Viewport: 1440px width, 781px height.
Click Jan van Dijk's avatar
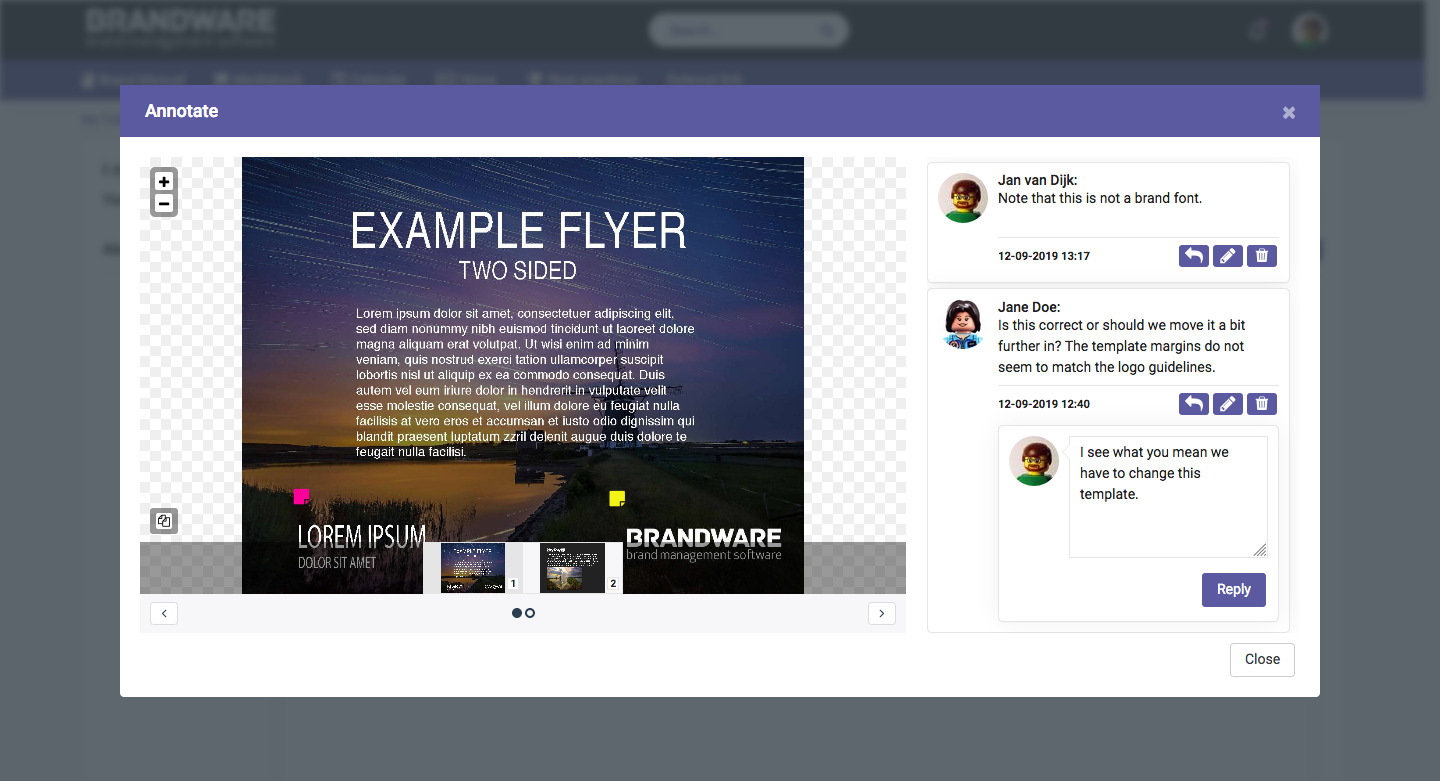pos(963,198)
